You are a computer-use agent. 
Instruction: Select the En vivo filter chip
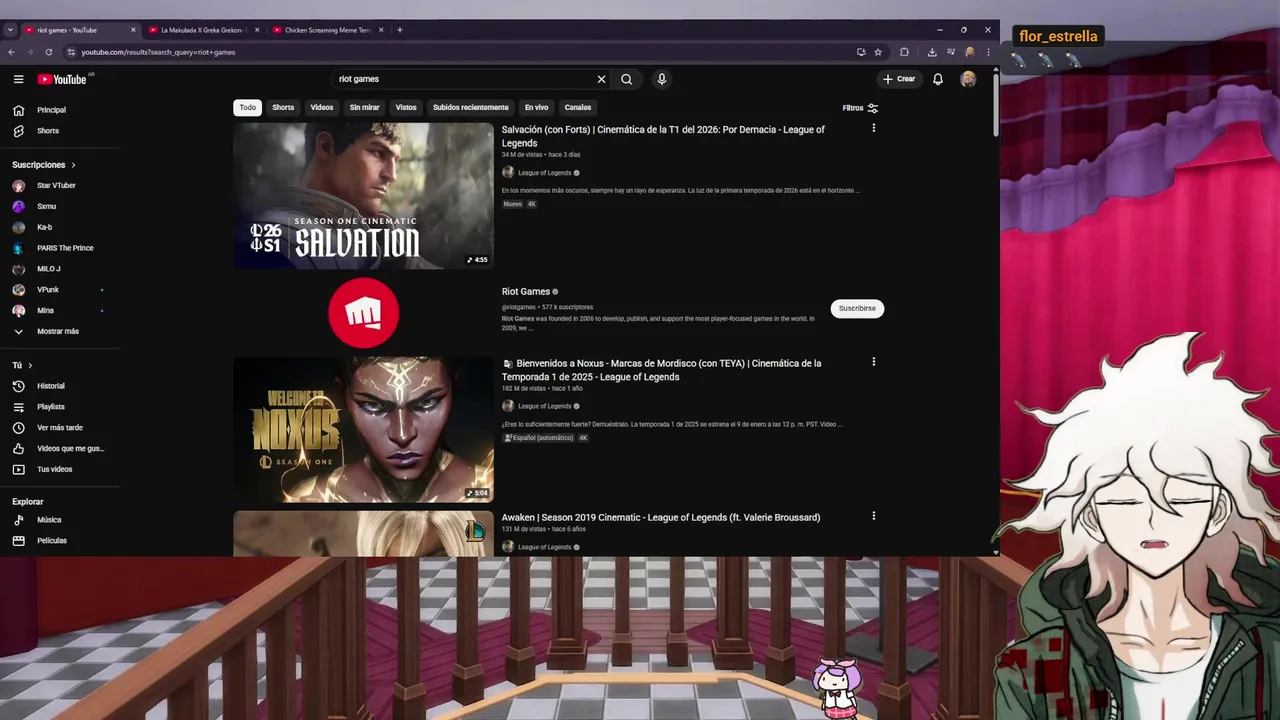pyautogui.click(x=536, y=108)
